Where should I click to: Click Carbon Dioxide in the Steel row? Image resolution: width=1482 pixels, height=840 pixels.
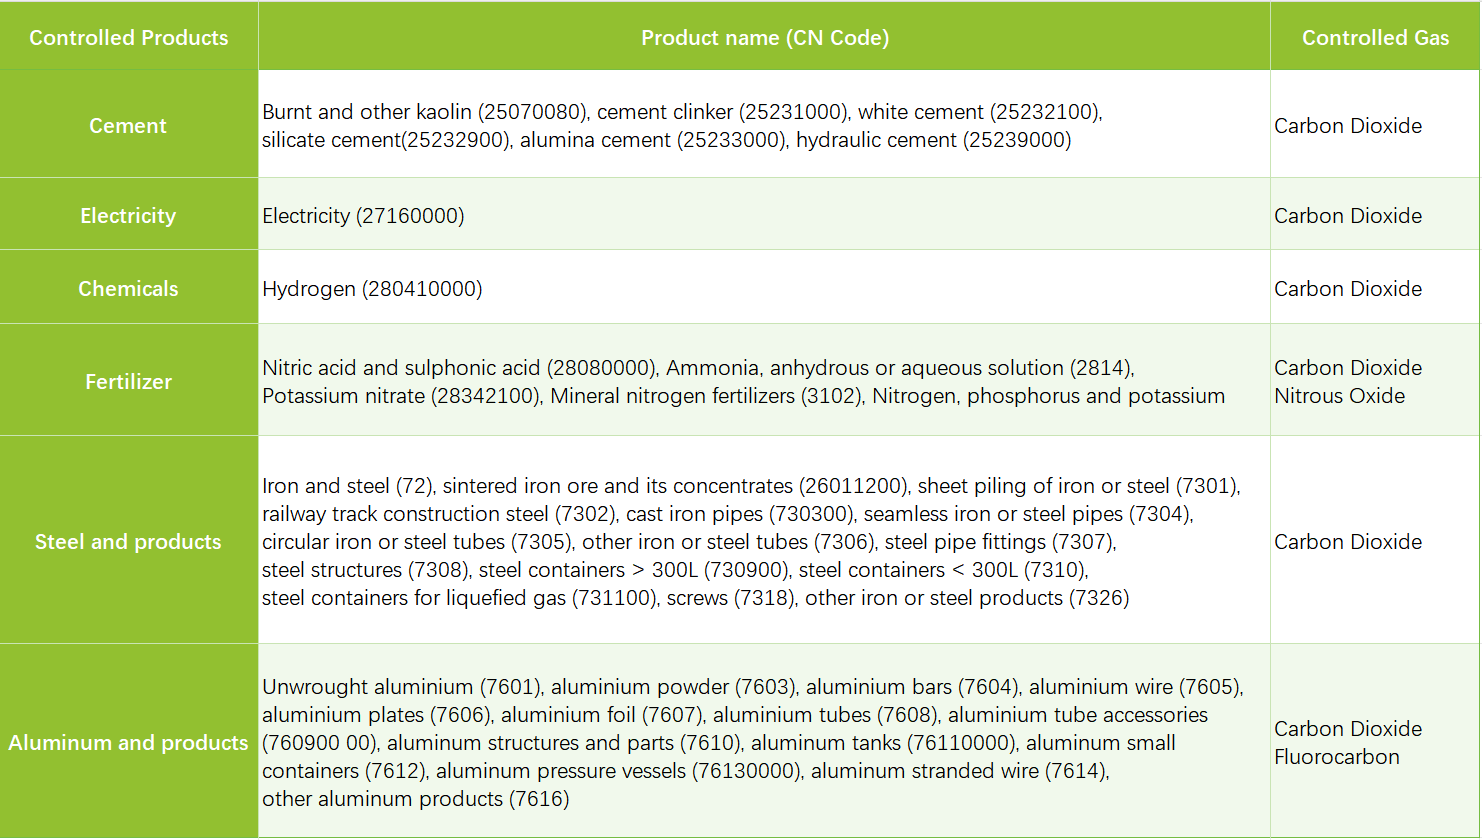pyautogui.click(x=1347, y=542)
